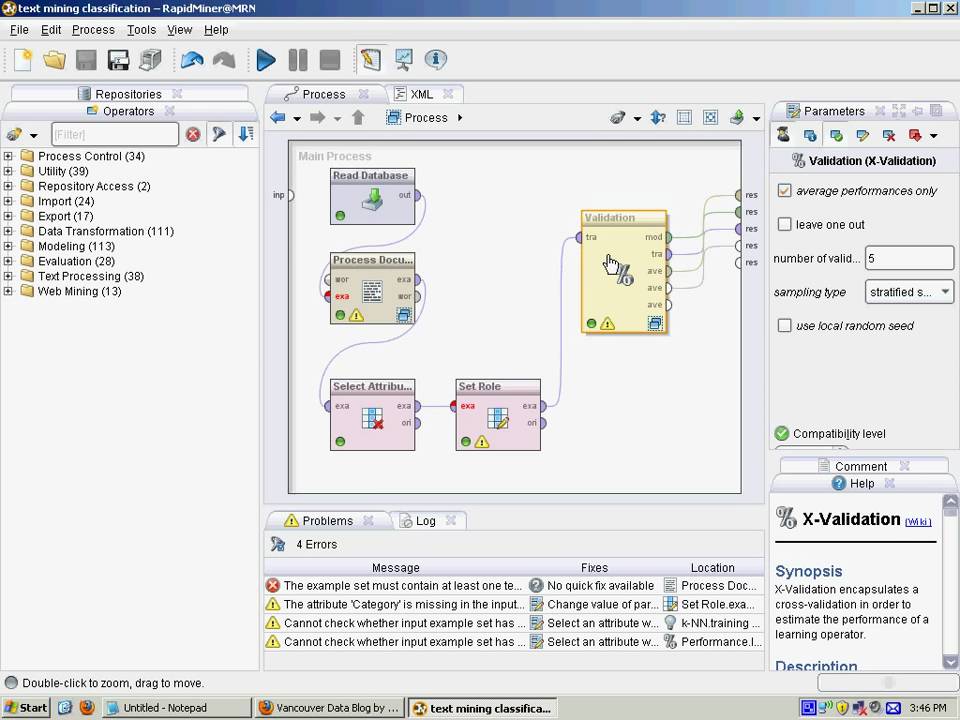
Task: Select the 'example set must contain' error row
Action: pos(514,585)
